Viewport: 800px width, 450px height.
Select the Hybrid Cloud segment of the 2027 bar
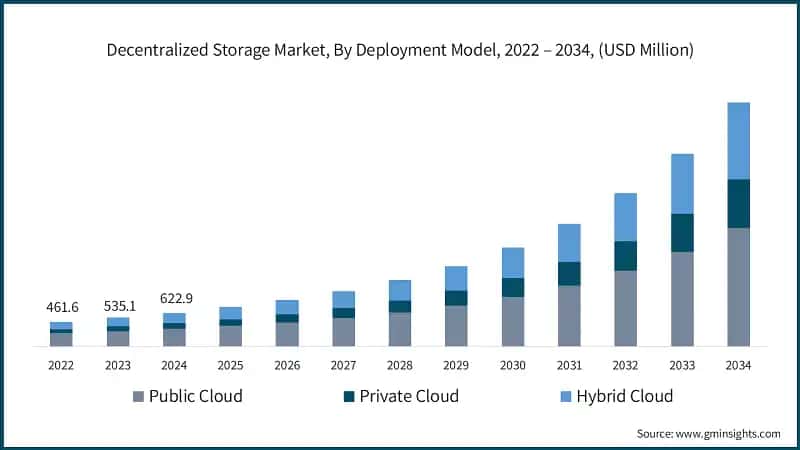[x=343, y=299]
